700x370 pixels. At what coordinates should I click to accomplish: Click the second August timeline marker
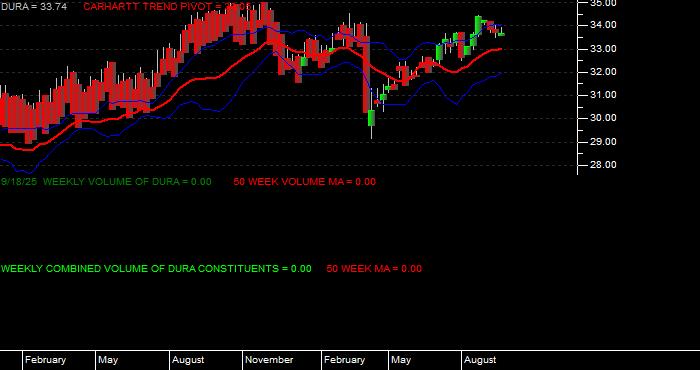(x=480, y=360)
